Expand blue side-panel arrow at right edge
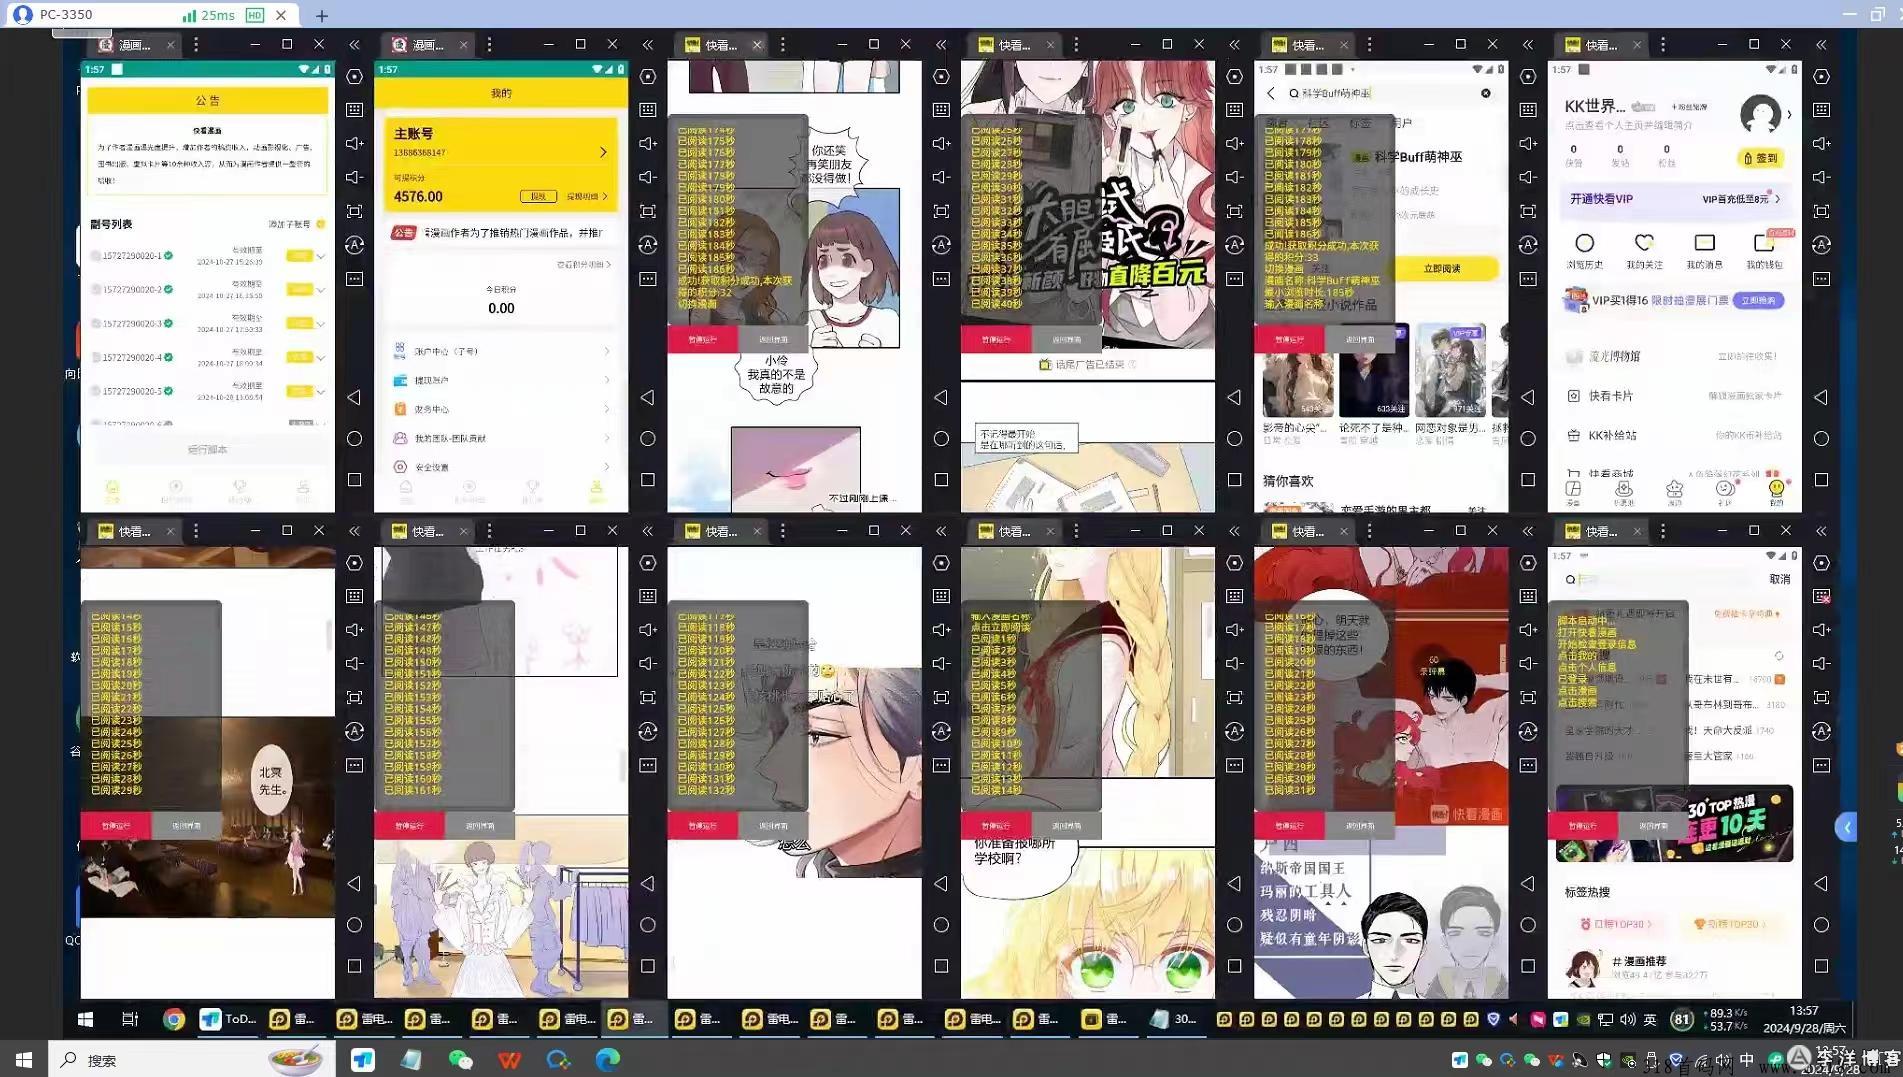 (x=1846, y=827)
